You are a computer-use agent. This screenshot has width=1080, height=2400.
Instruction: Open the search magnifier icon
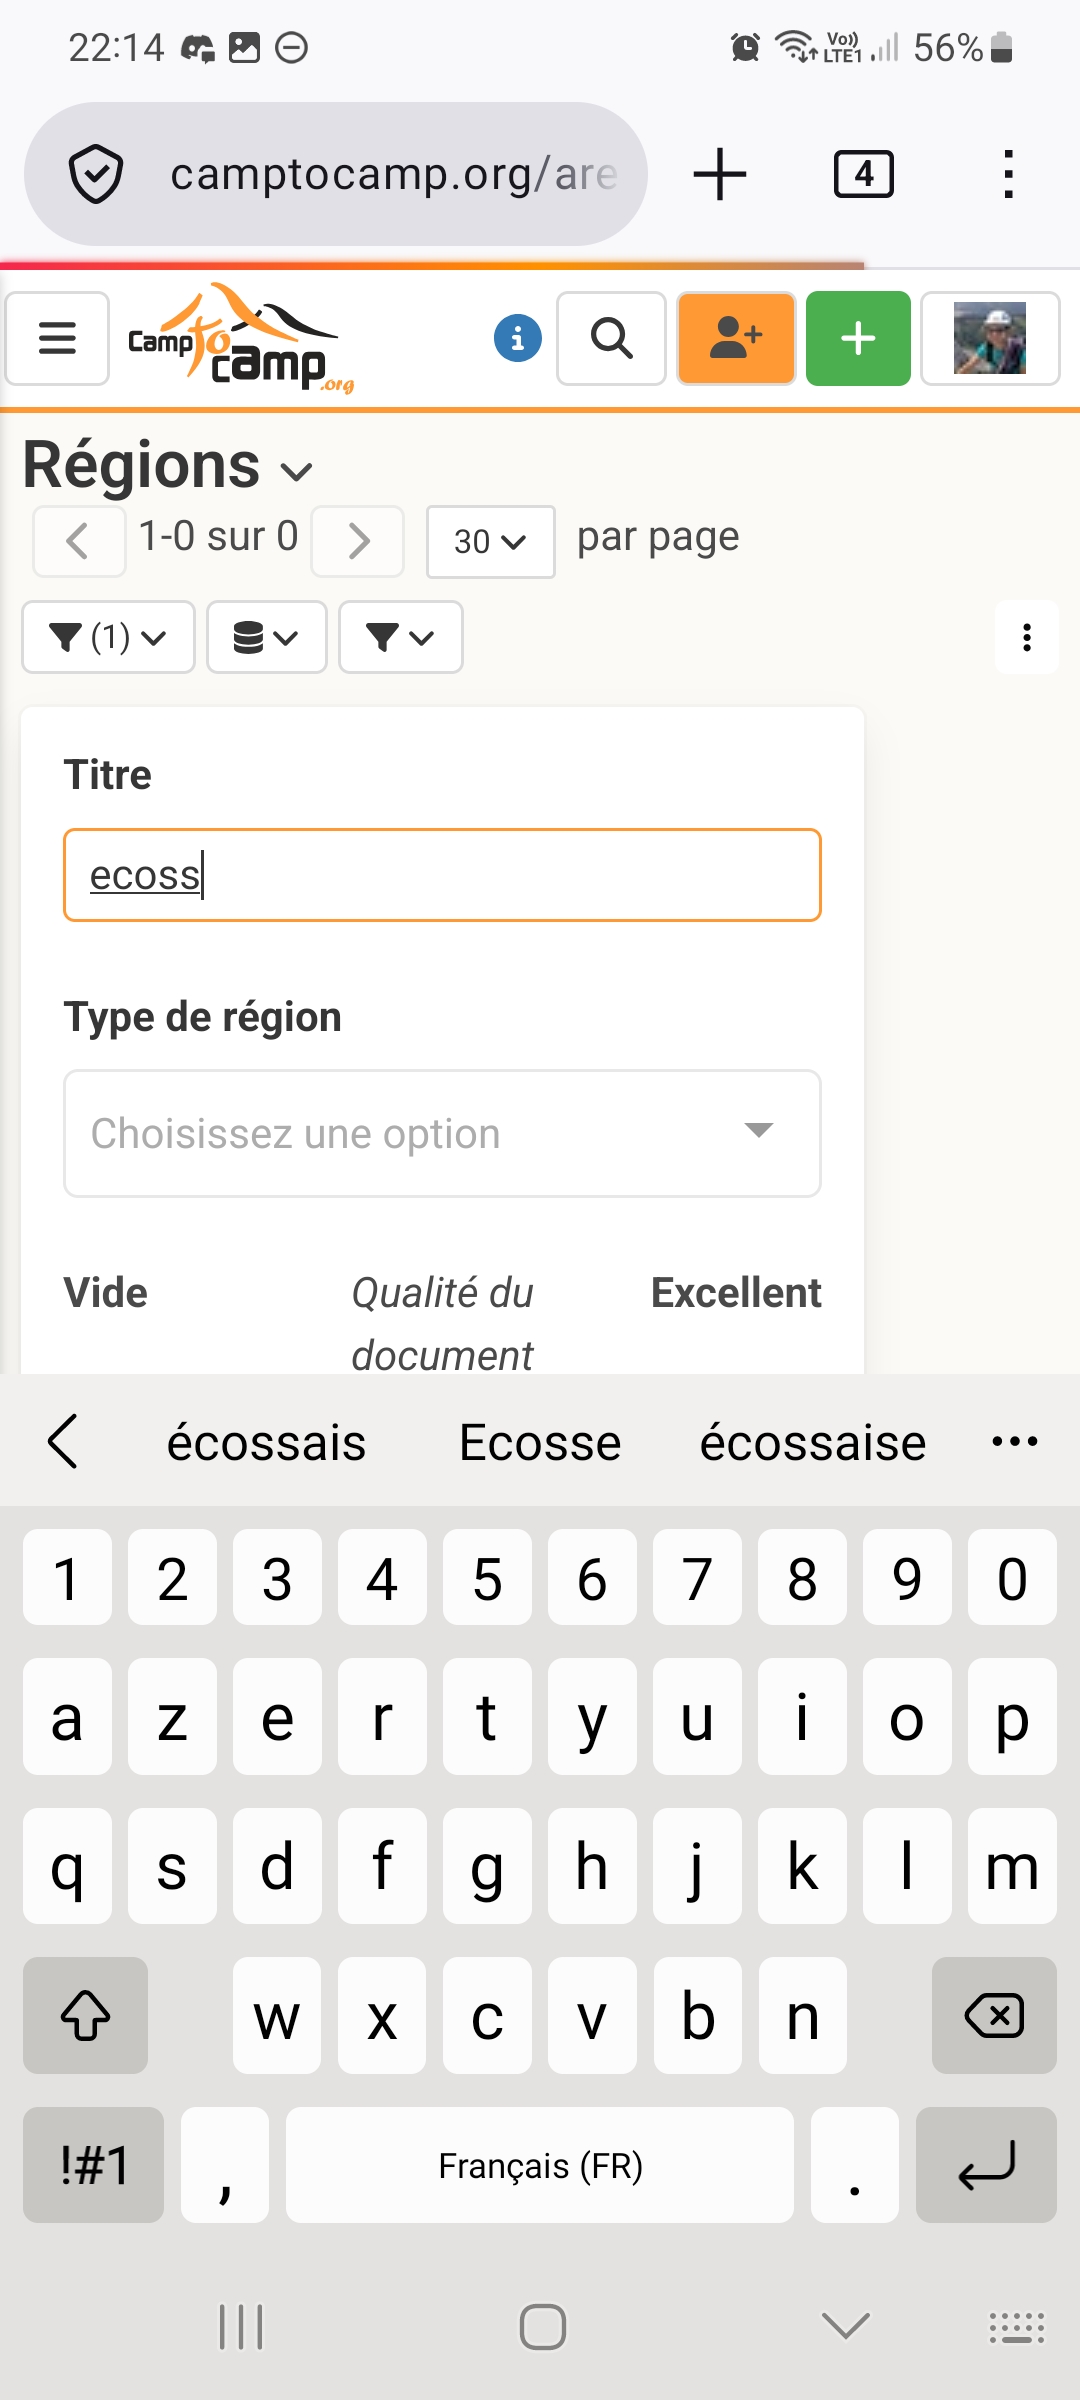point(611,338)
